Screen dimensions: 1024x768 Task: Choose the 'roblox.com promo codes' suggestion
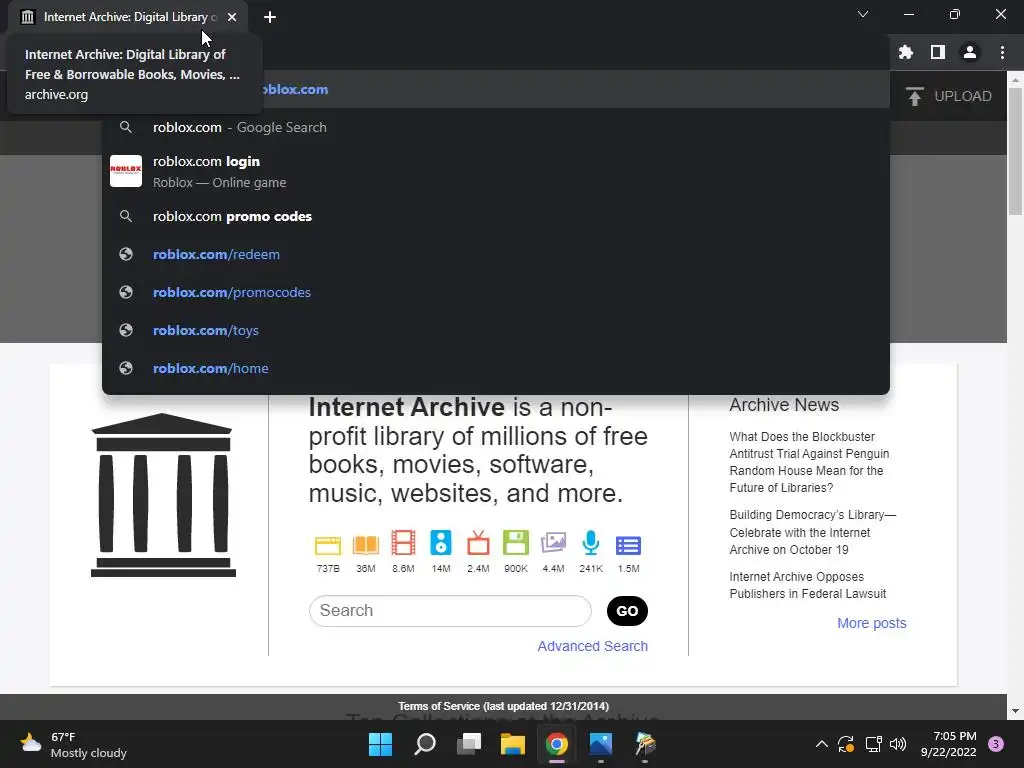coord(496,216)
